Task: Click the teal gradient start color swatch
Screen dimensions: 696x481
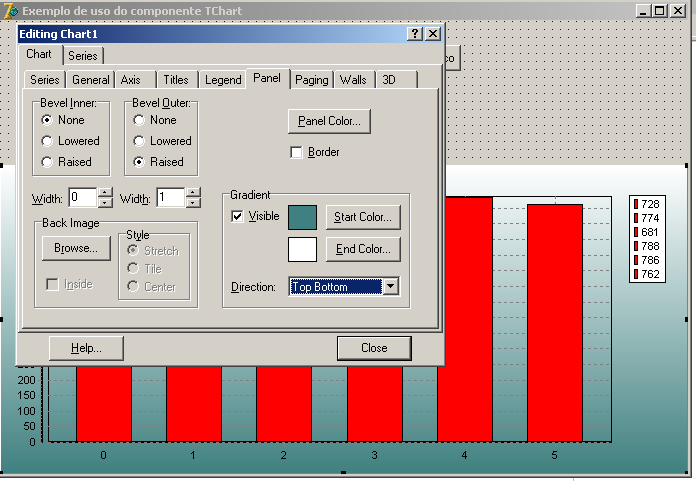Action: (x=302, y=217)
